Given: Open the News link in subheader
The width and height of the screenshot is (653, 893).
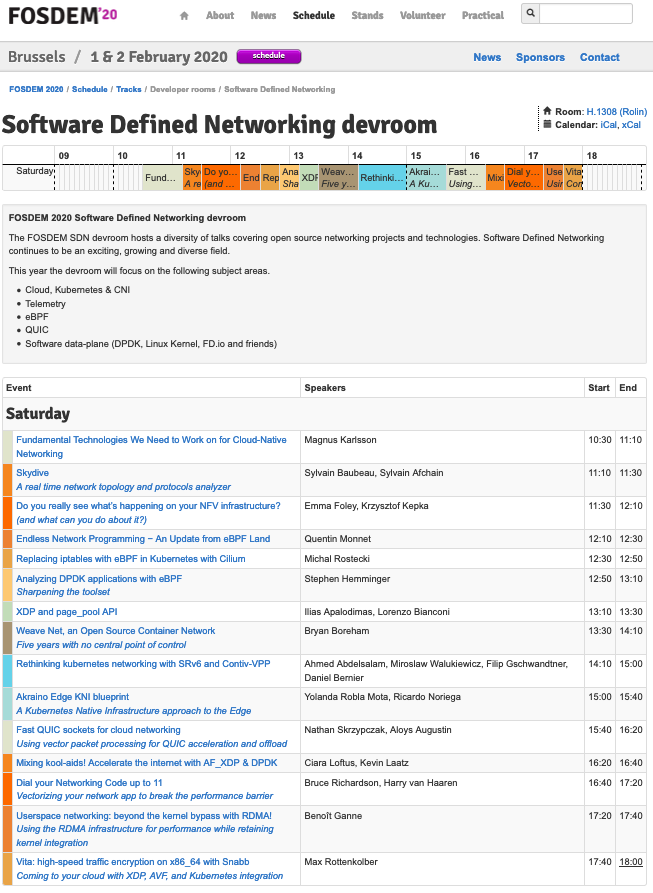Looking at the screenshot, I should click(x=487, y=57).
